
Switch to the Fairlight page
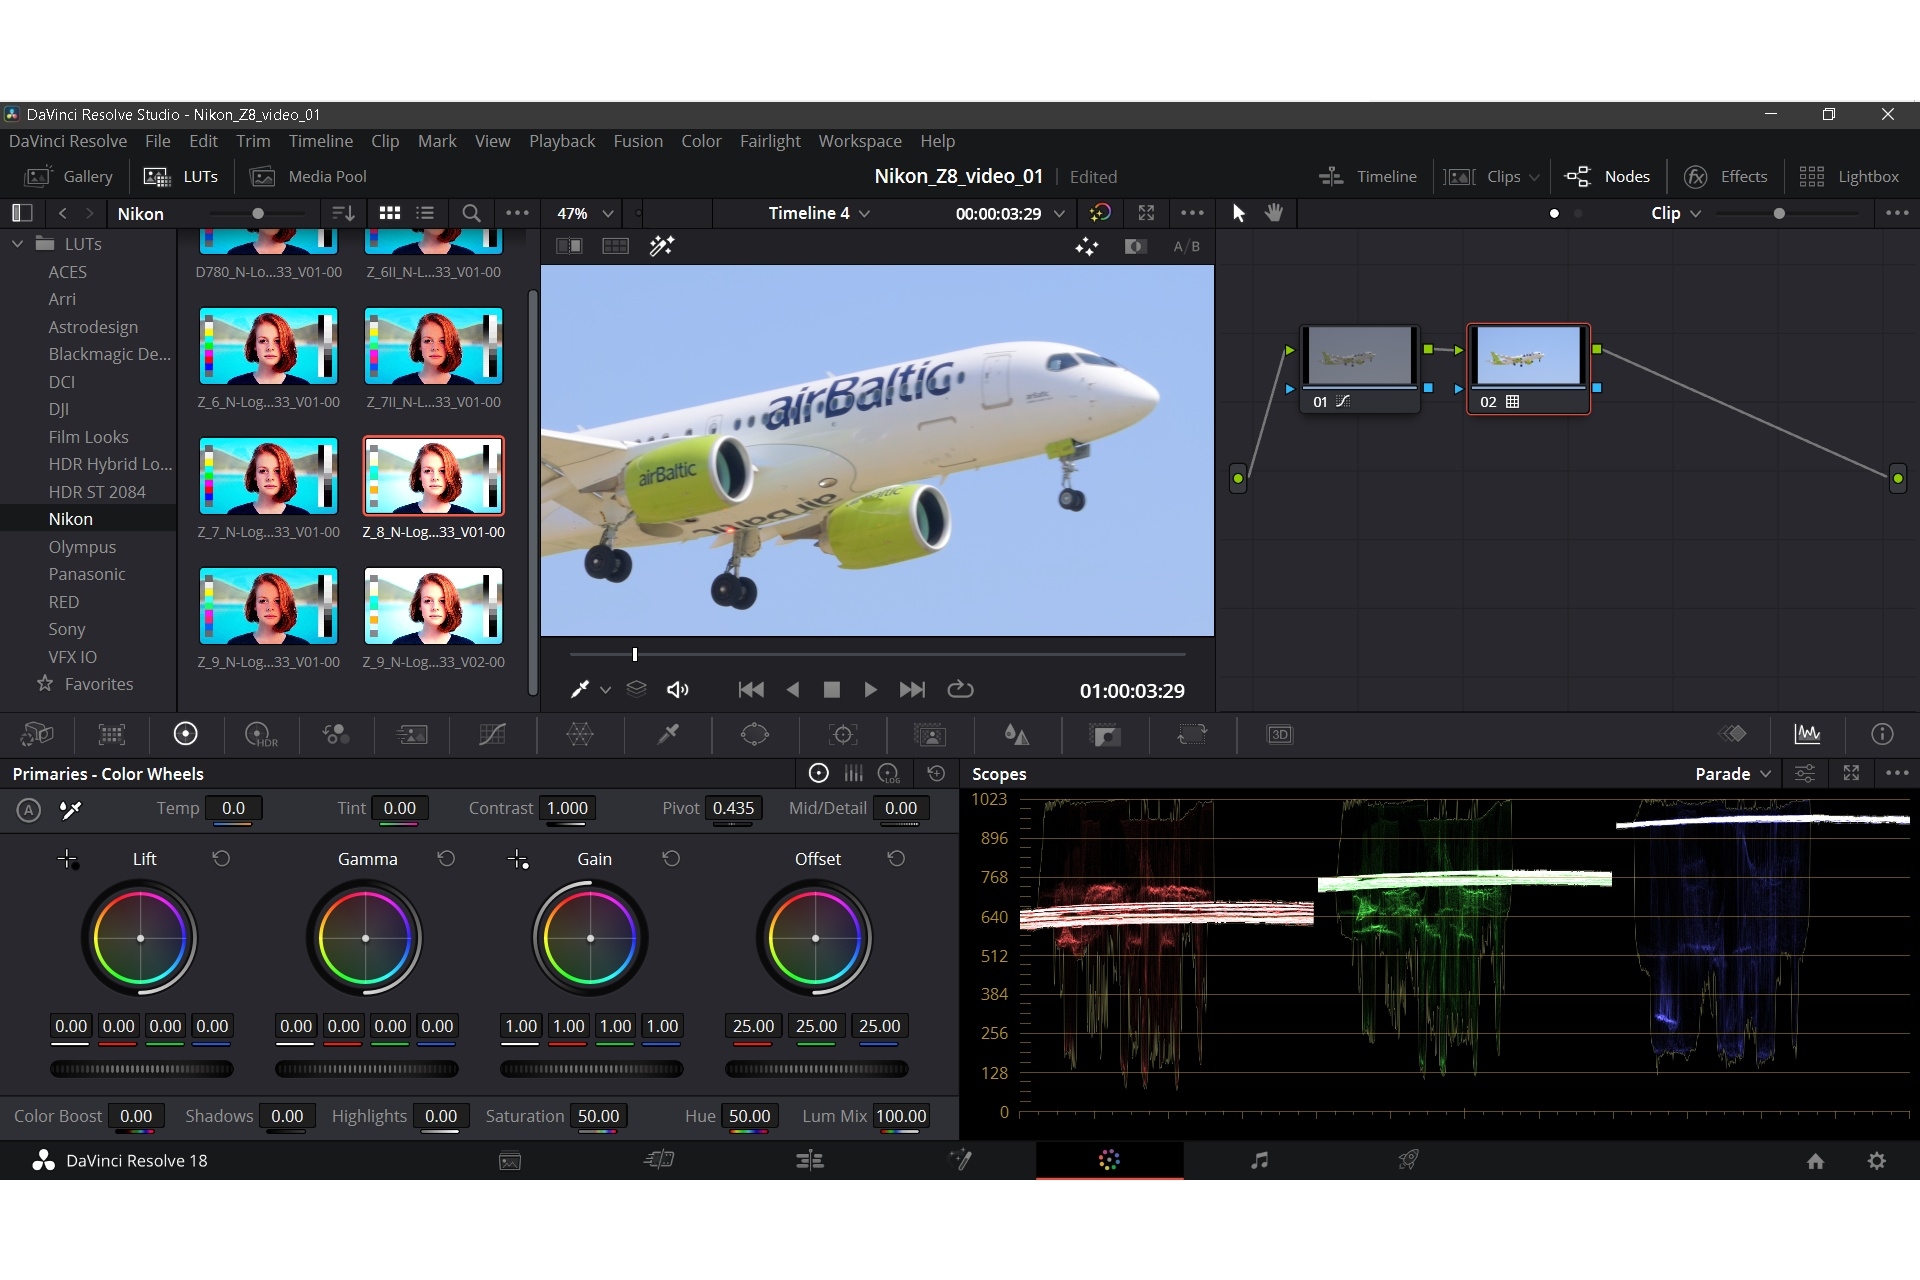coord(1259,1160)
